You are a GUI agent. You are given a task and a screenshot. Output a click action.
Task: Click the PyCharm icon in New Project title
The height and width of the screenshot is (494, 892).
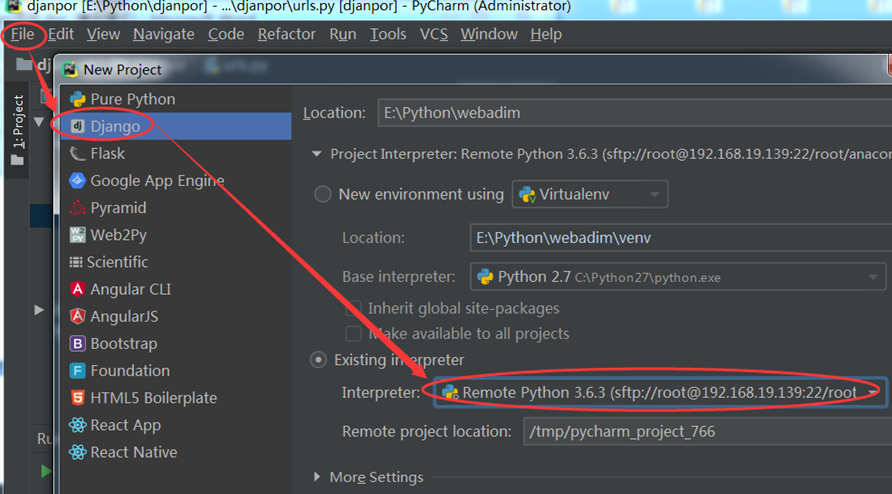point(70,69)
